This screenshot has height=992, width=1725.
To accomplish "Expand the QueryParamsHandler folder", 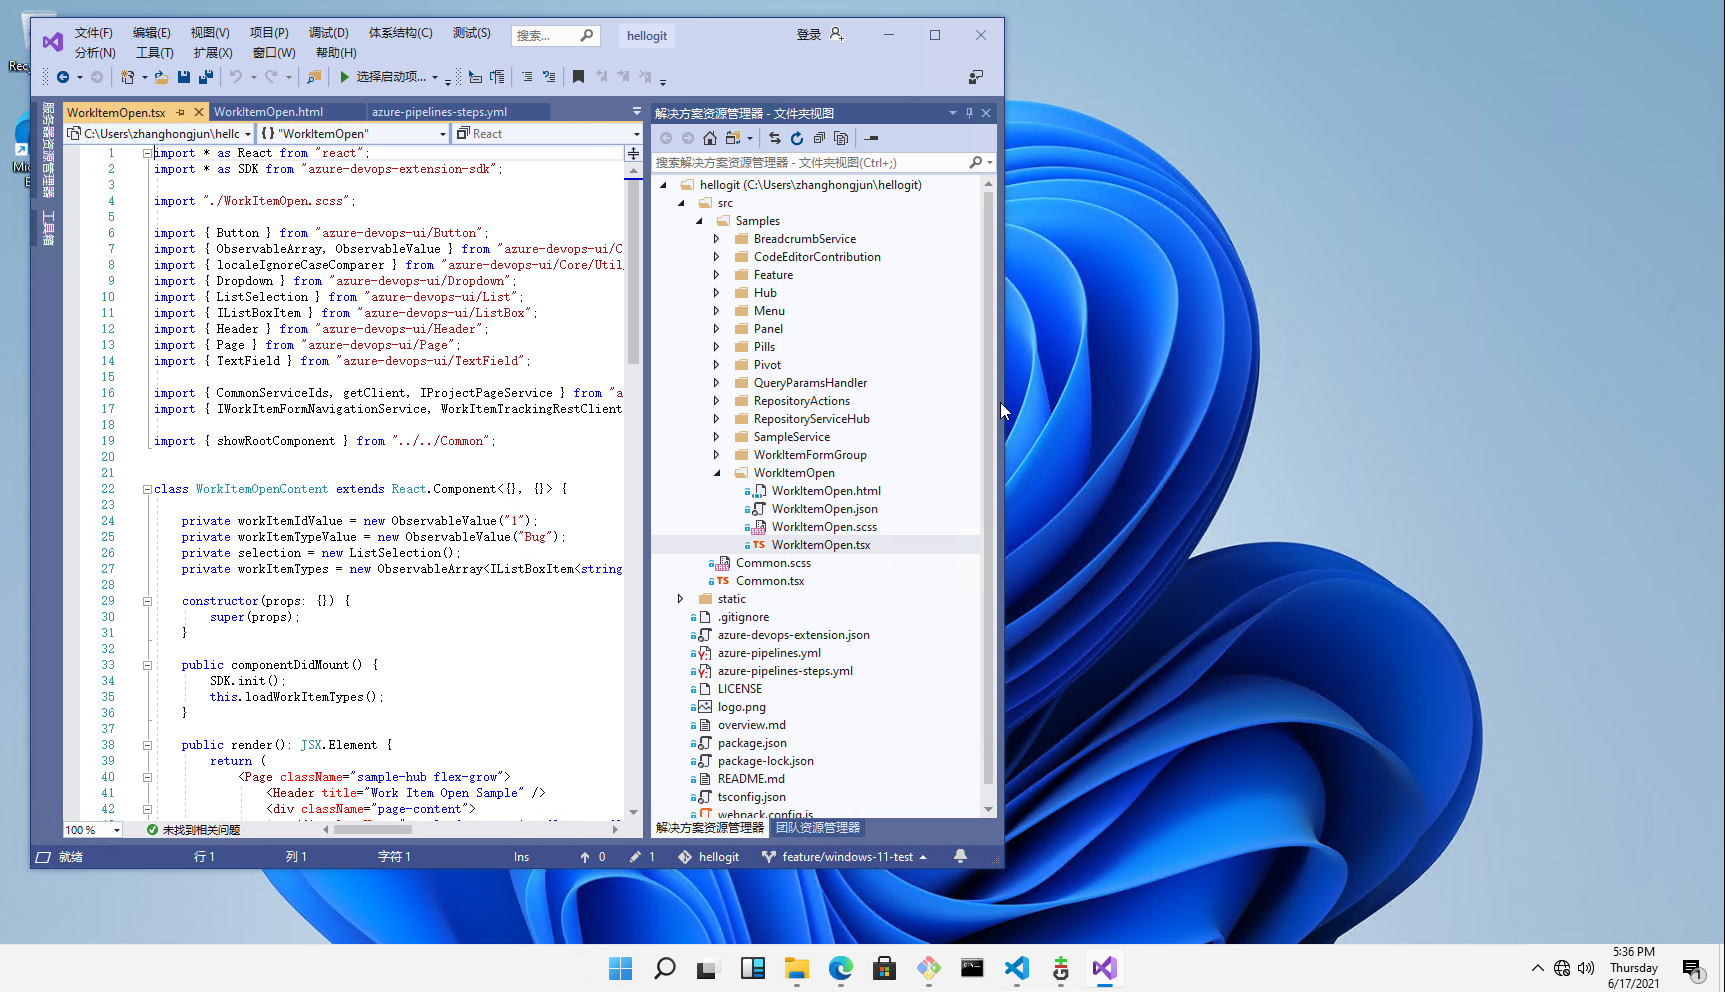I will (716, 383).
